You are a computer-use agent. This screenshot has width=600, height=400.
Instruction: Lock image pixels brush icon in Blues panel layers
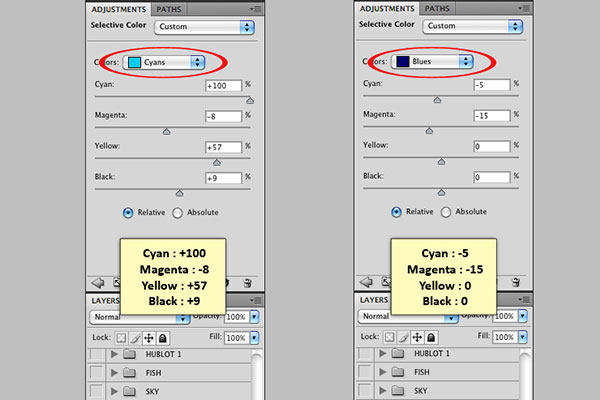[x=403, y=337]
